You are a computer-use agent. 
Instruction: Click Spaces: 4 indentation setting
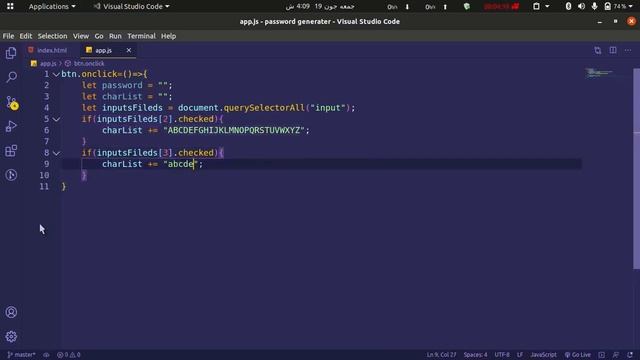pos(475,355)
